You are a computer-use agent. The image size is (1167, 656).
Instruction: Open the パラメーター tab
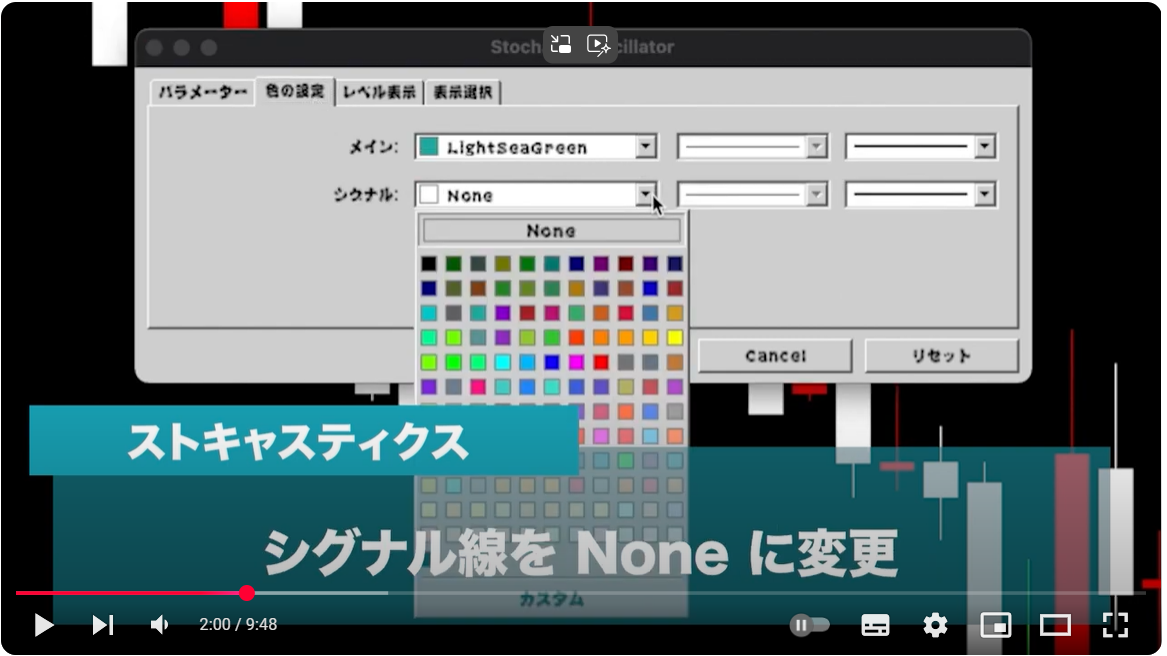tap(202, 92)
